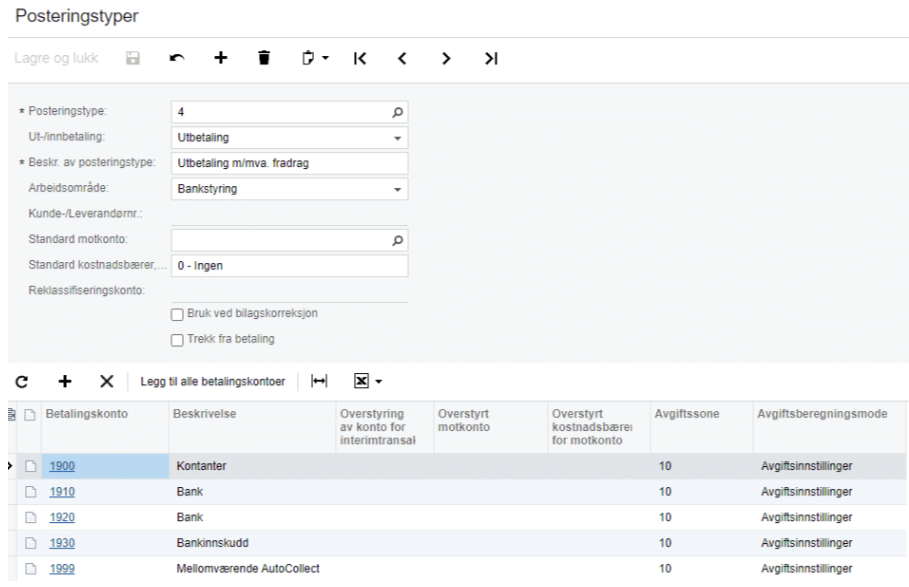Click the attachments column header icon
This screenshot has width=909, height=587.
click(x=12, y=415)
